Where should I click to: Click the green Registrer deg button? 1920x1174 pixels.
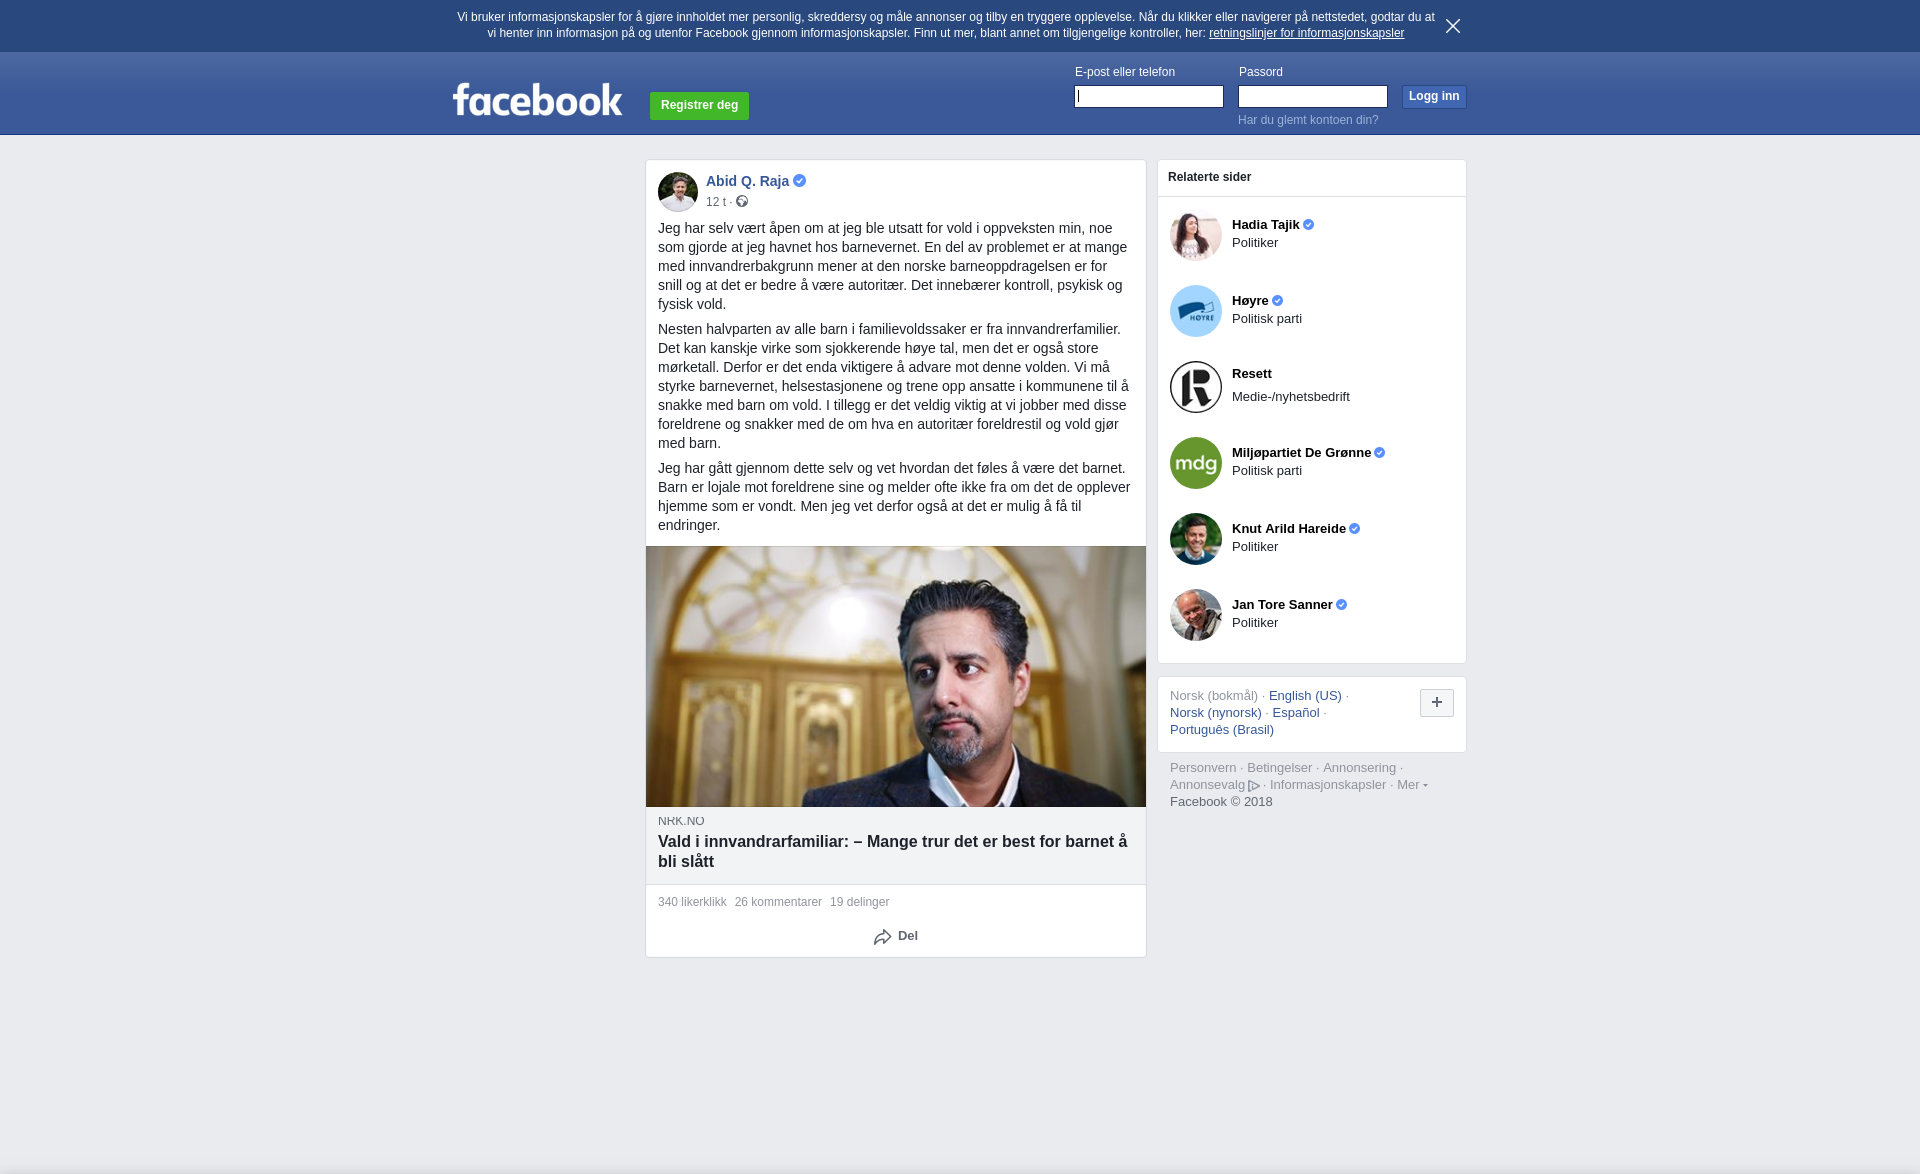click(x=699, y=105)
